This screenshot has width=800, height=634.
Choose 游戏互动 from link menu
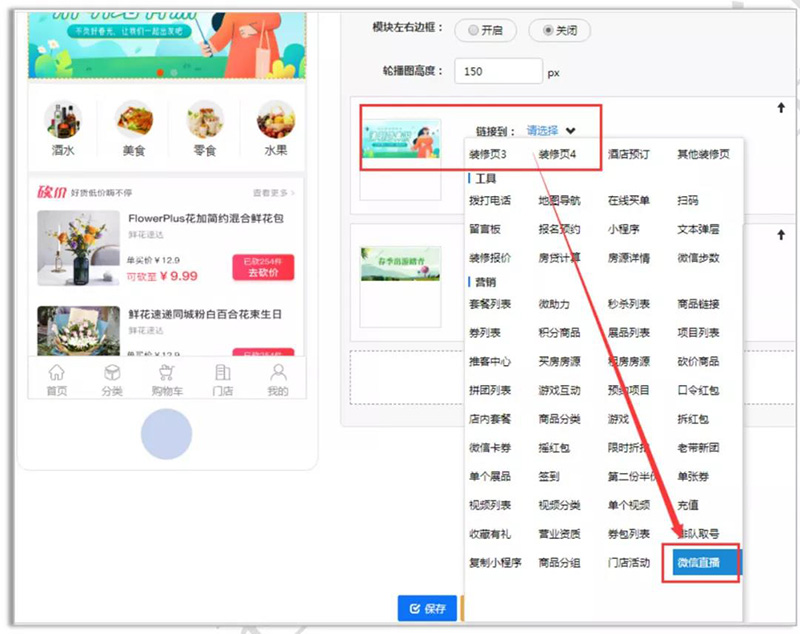[559, 390]
